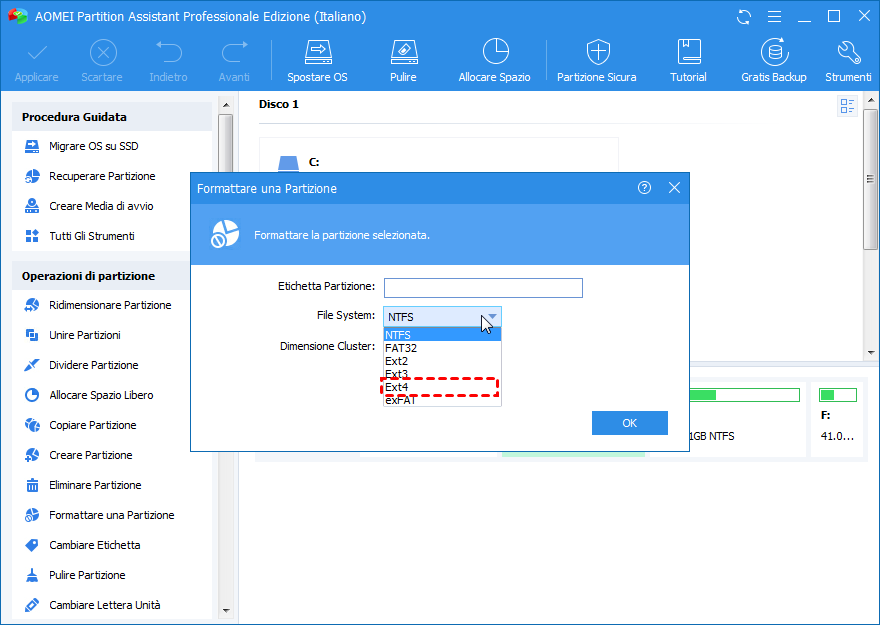Open the Tutorial book icon
Image resolution: width=880 pixels, height=625 pixels.
click(x=689, y=52)
